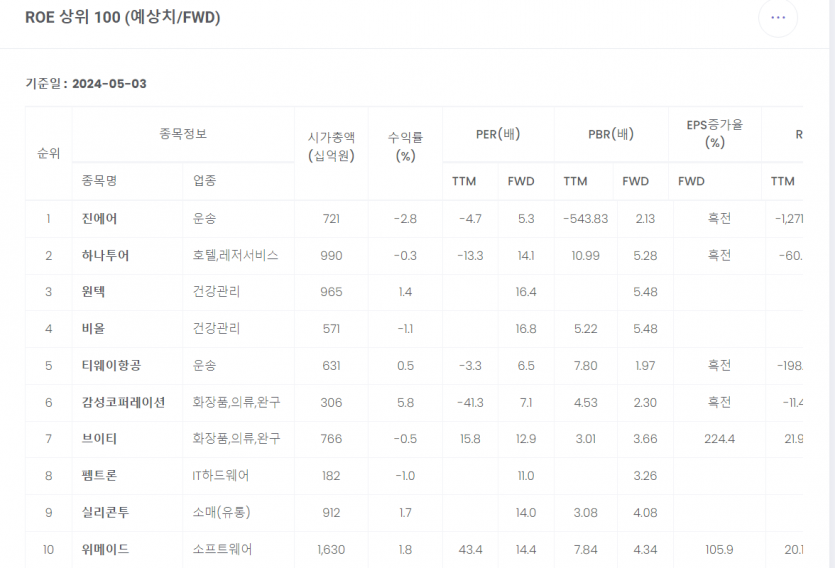Click the PBR(배) column group header
Screen dimensions: 835x568
(611, 134)
